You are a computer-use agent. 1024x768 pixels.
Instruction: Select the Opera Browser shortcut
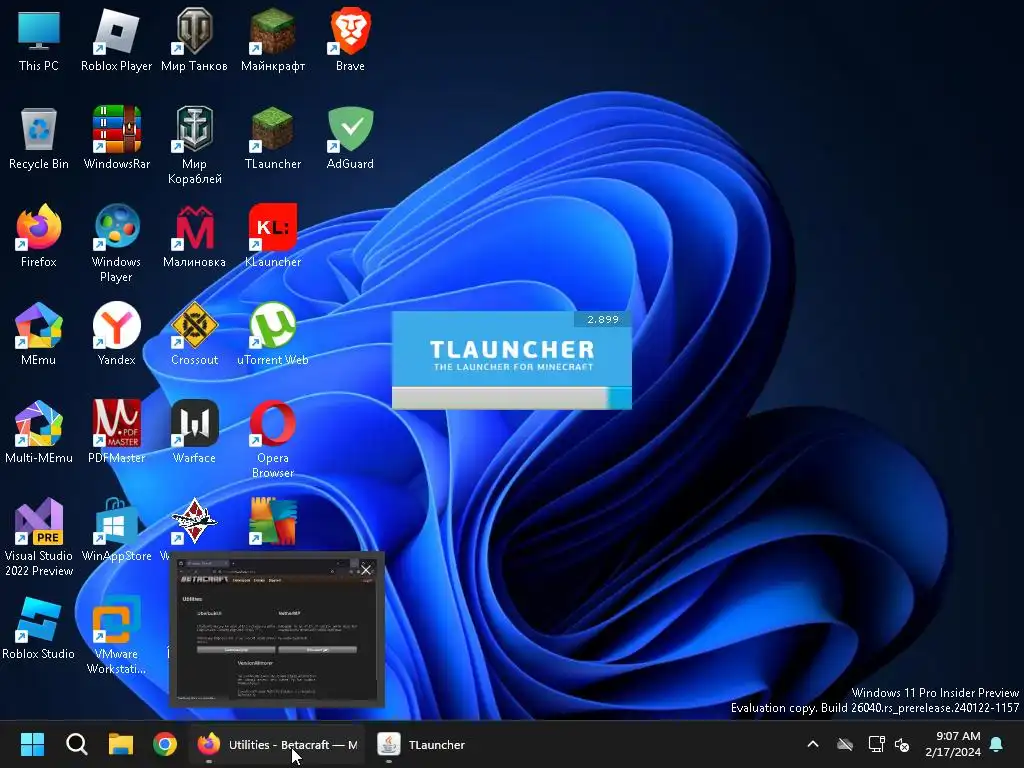coord(272,440)
